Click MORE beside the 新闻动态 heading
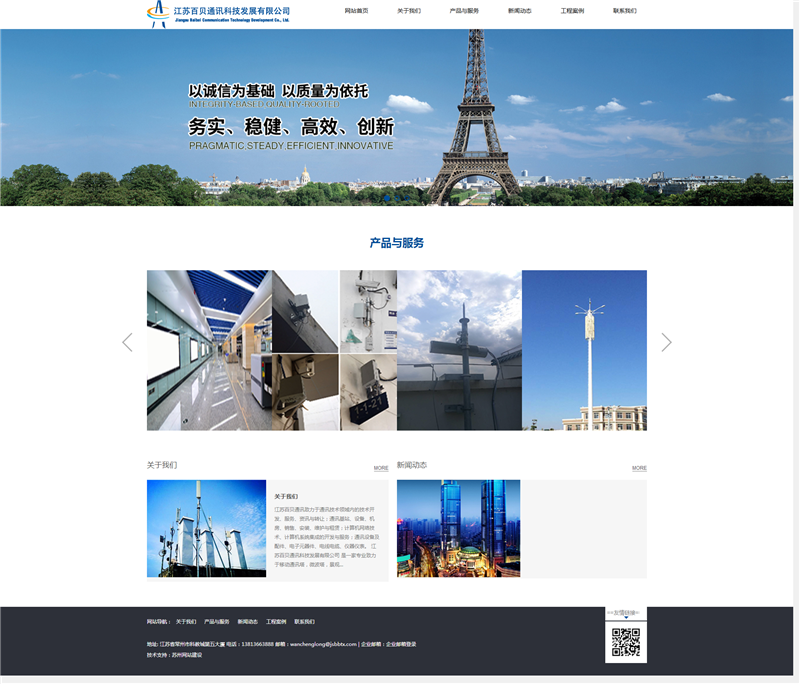This screenshot has height=684, width=800. 639,468
